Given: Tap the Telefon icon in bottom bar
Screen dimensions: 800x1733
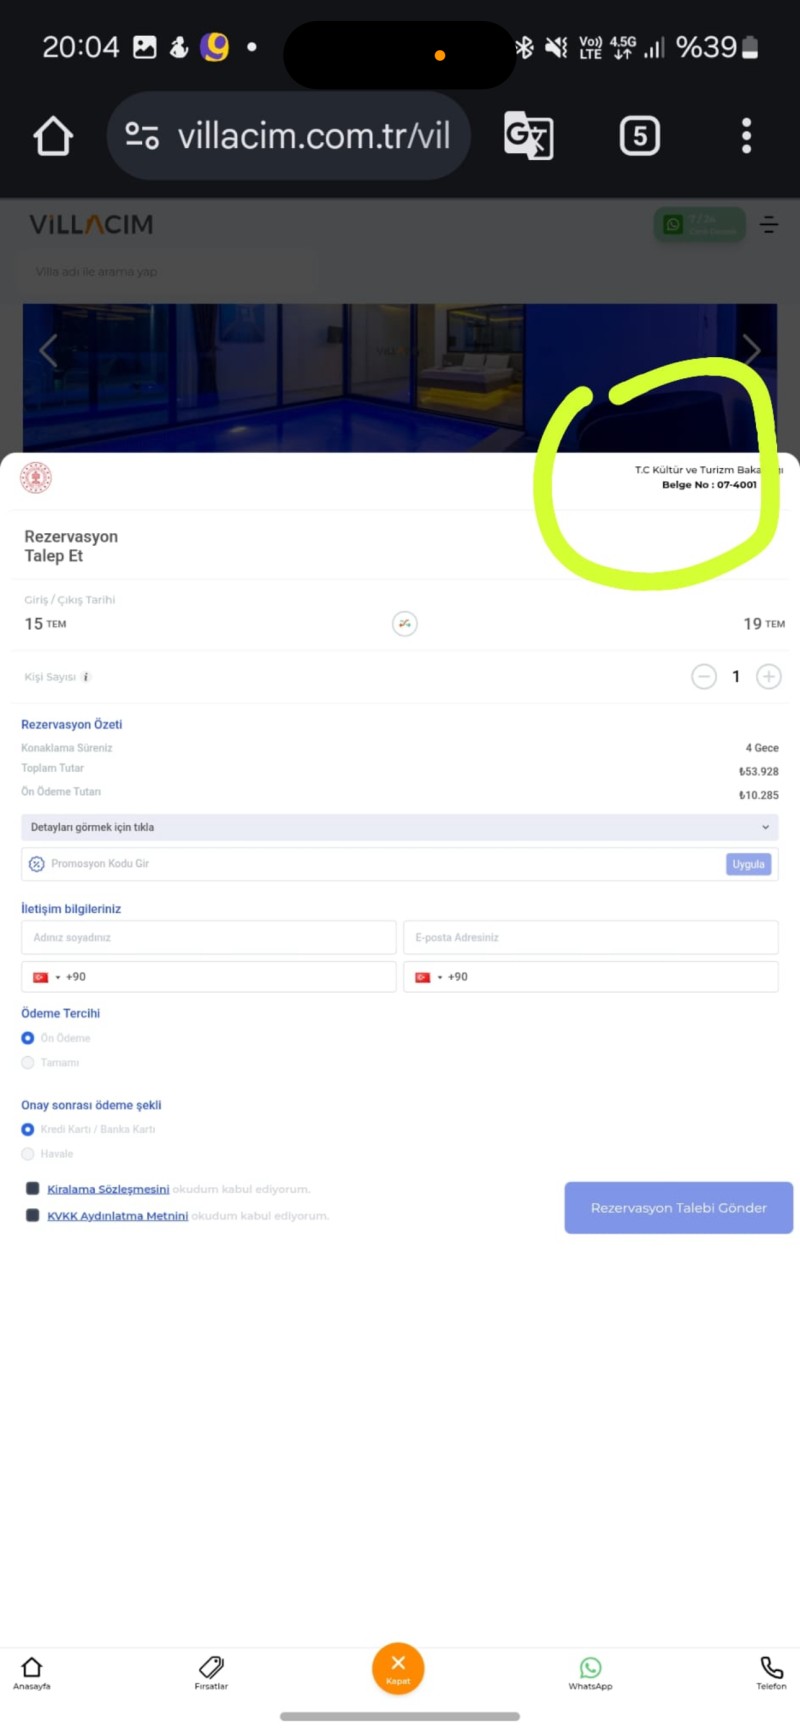Looking at the screenshot, I should [771, 1671].
